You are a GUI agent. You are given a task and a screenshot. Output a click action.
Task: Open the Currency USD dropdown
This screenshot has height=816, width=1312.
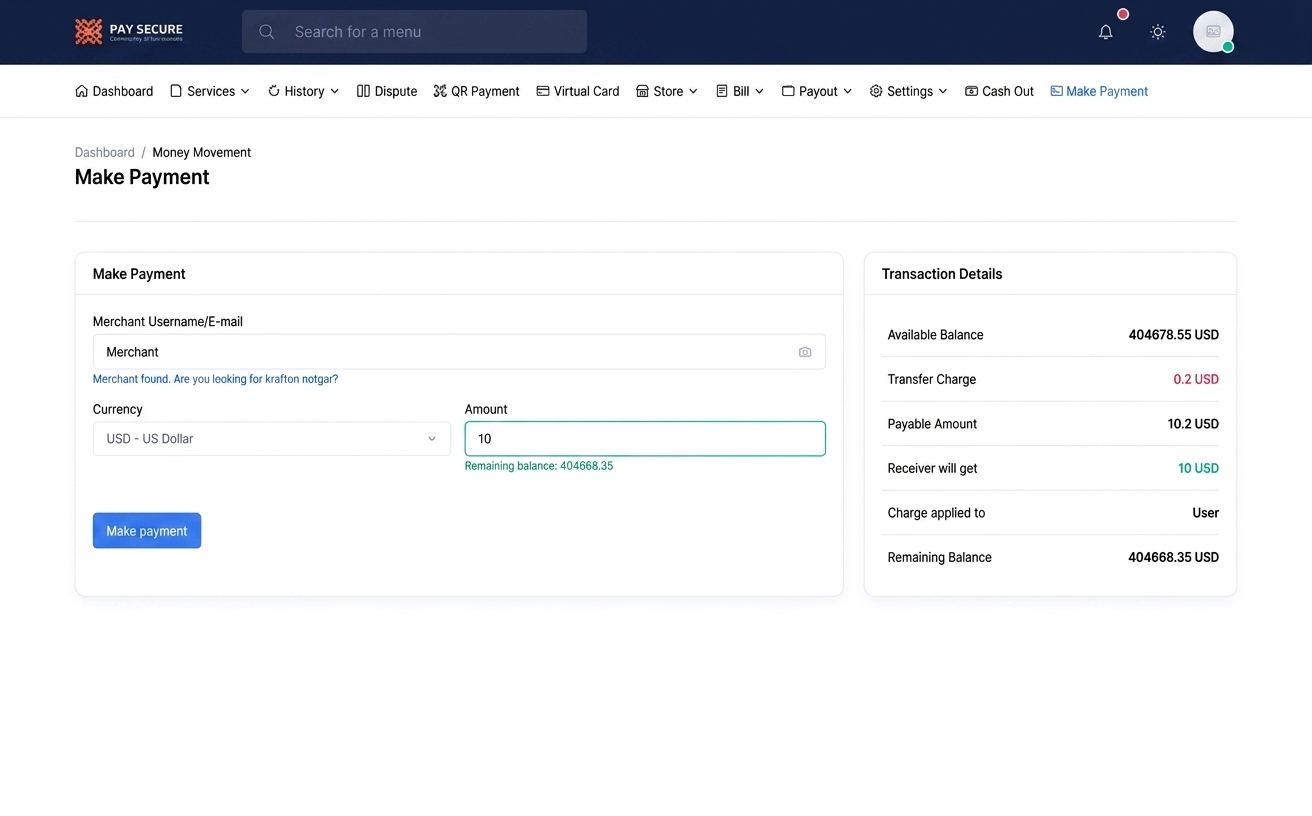272,439
